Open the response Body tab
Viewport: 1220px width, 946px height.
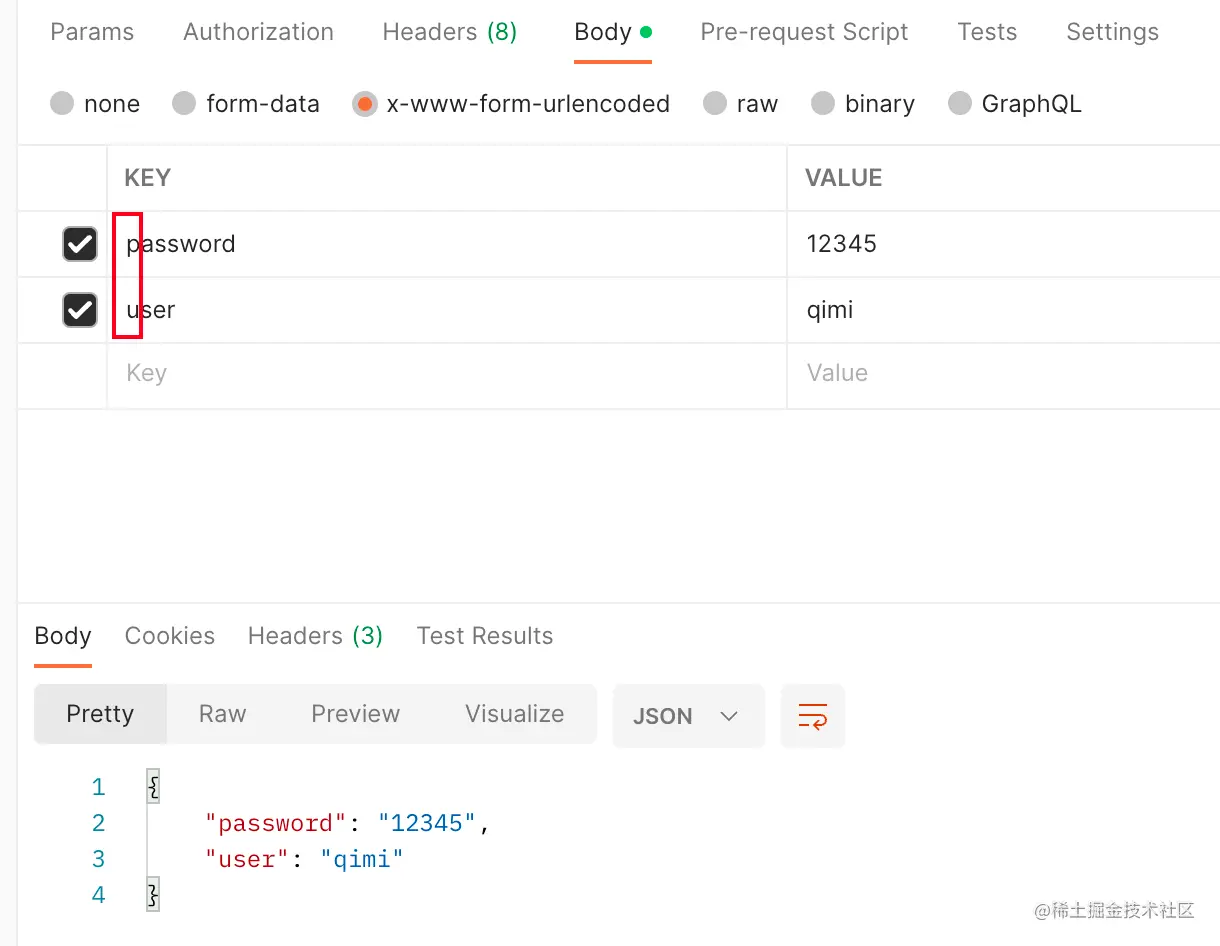click(63, 636)
